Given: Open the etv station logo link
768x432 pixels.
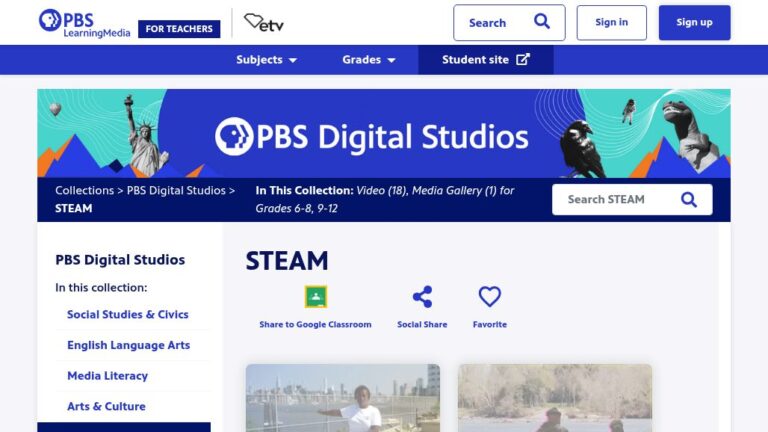Looking at the screenshot, I should [264, 23].
